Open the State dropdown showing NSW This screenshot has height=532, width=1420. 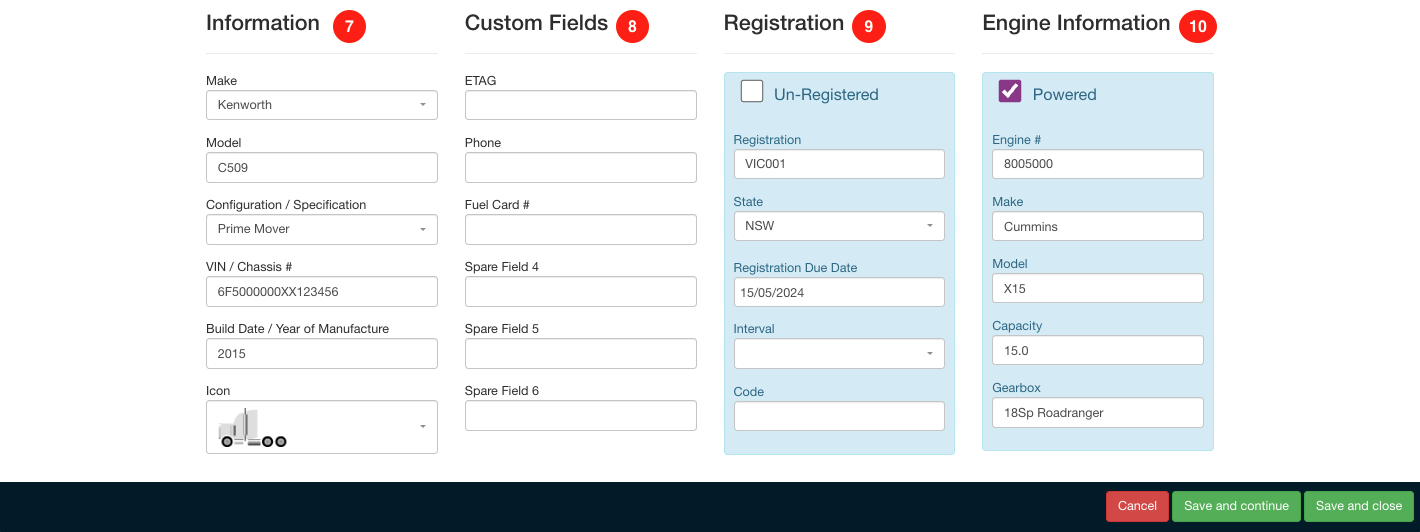pos(839,226)
